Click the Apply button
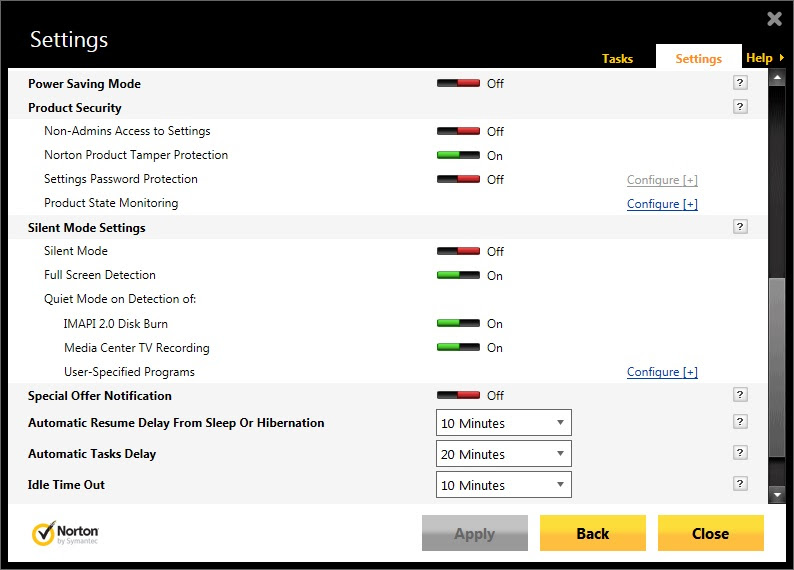 click(x=474, y=533)
